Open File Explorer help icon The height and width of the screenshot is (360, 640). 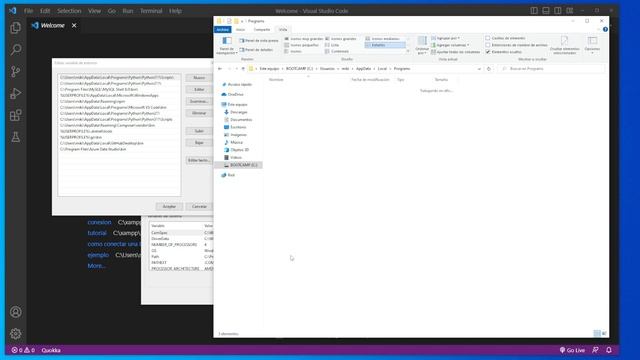pyautogui.click(x=605, y=29)
